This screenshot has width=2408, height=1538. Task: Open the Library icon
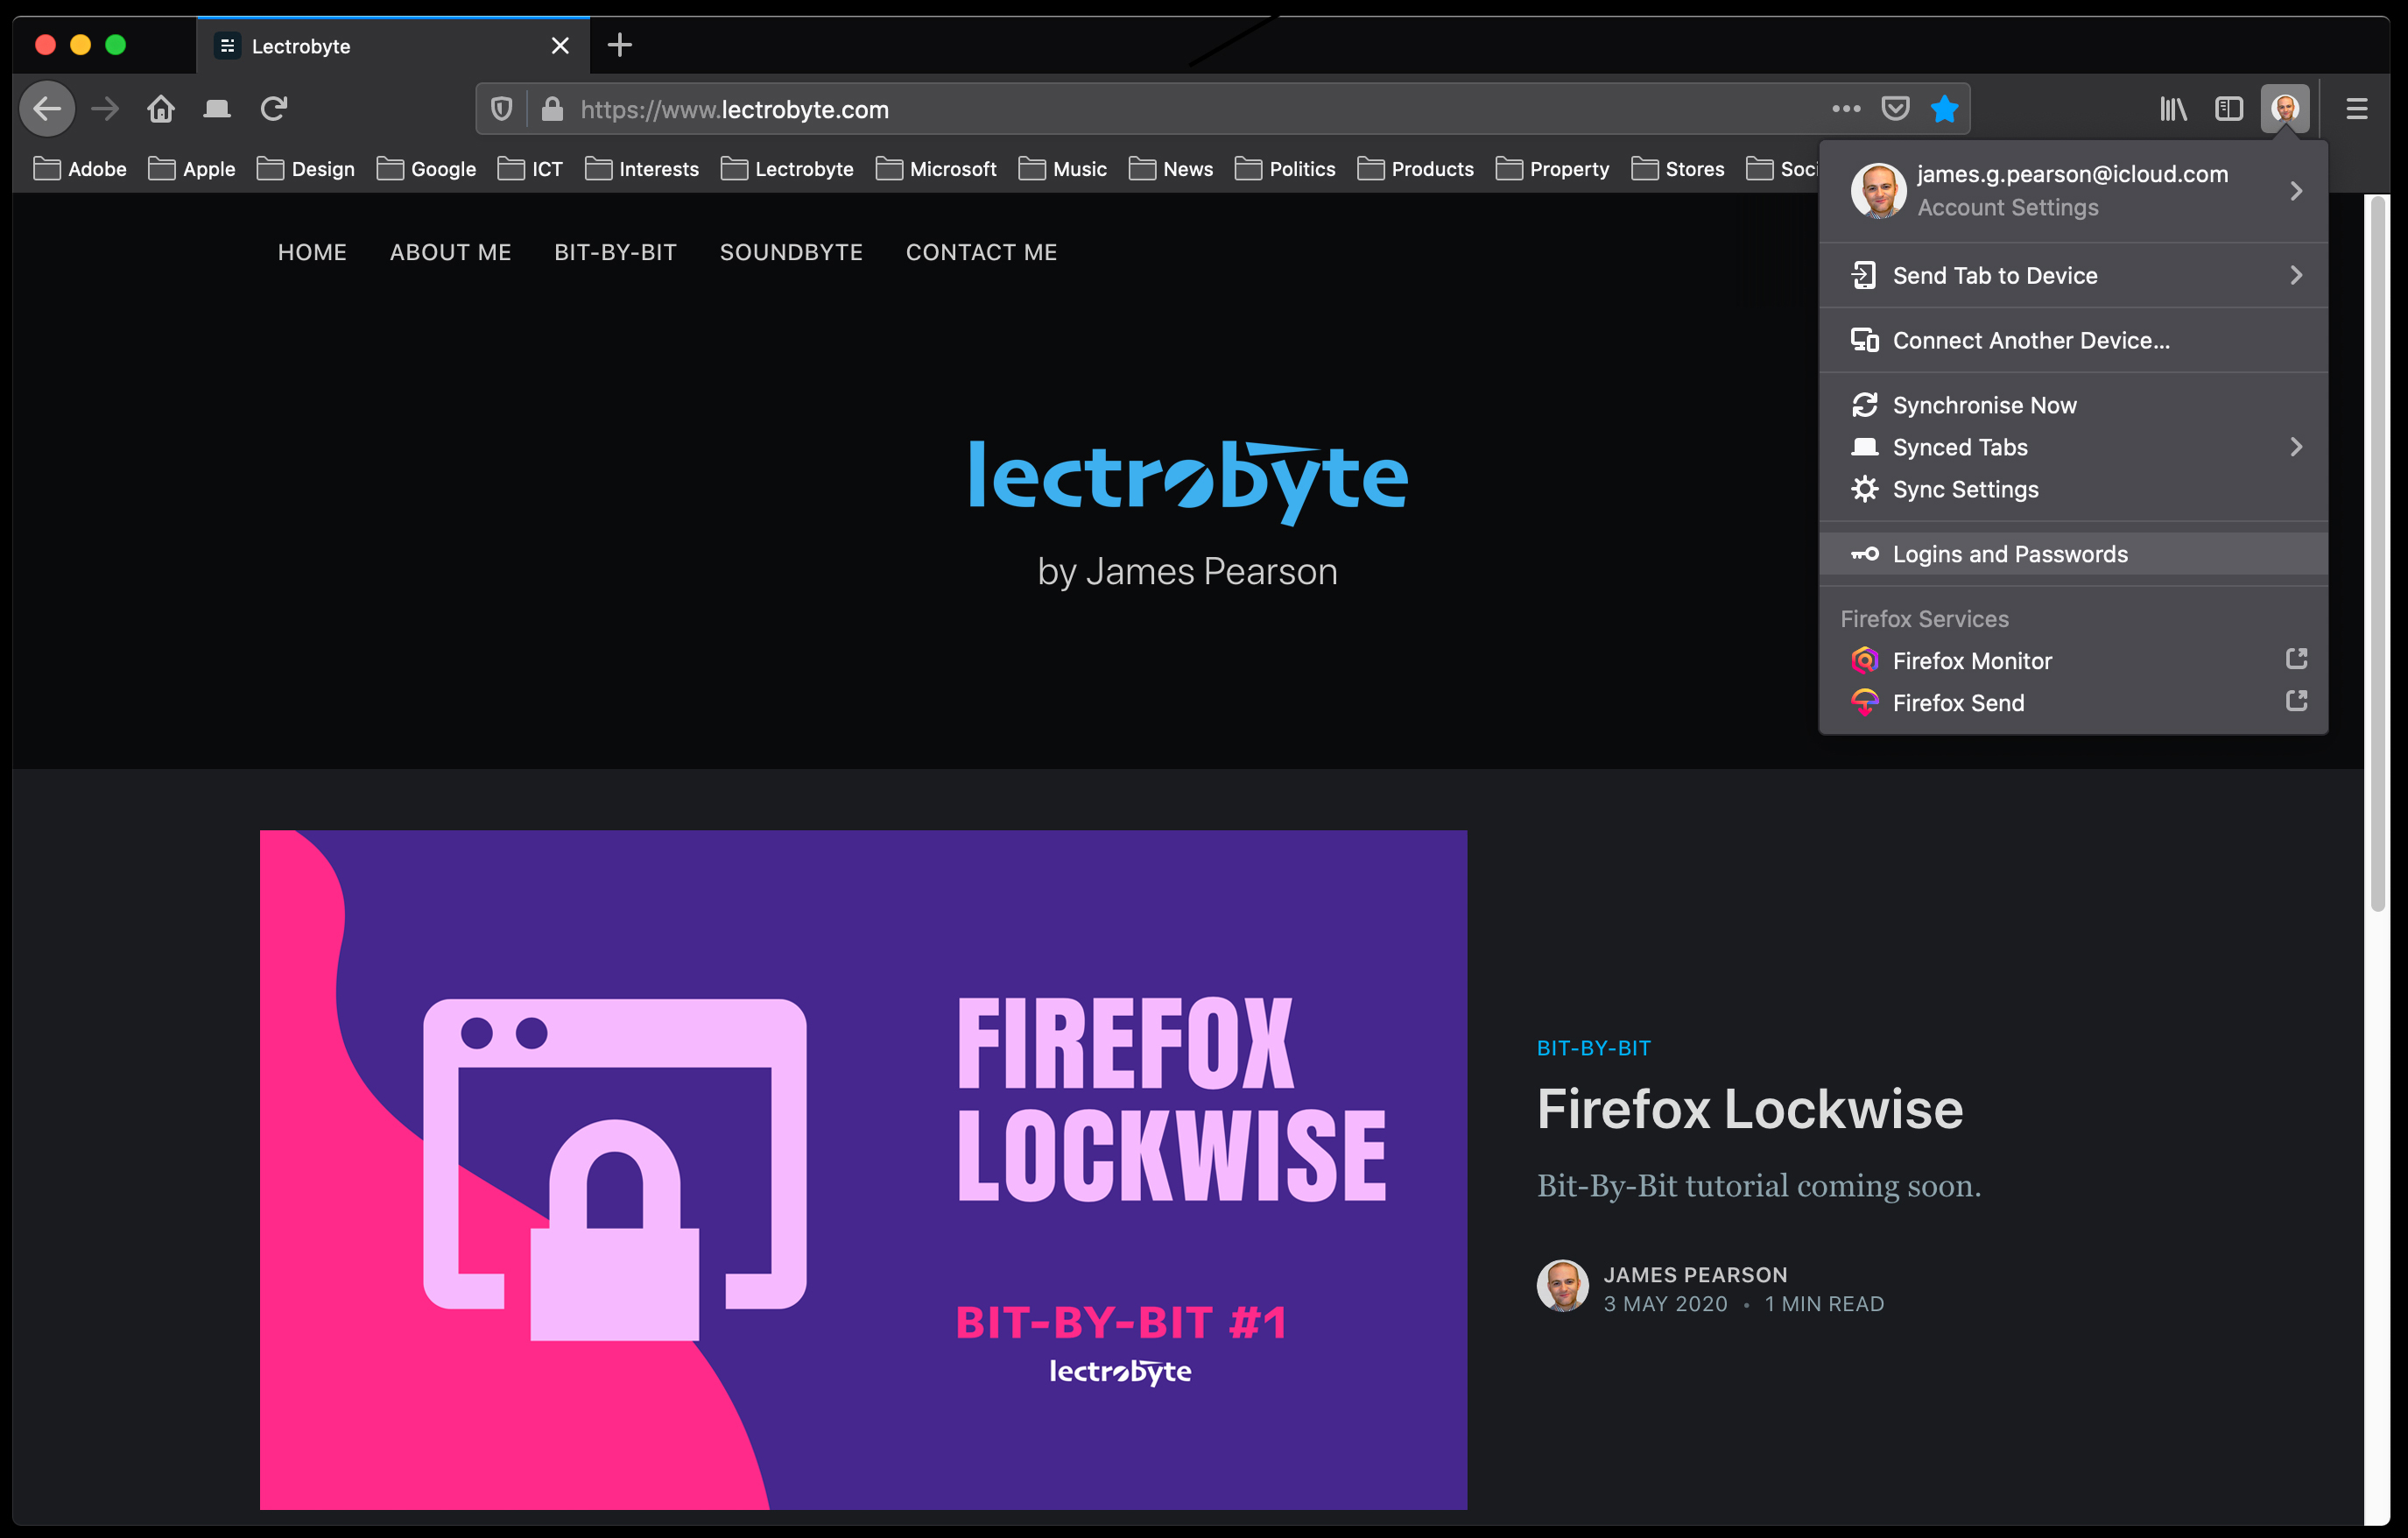[2173, 109]
